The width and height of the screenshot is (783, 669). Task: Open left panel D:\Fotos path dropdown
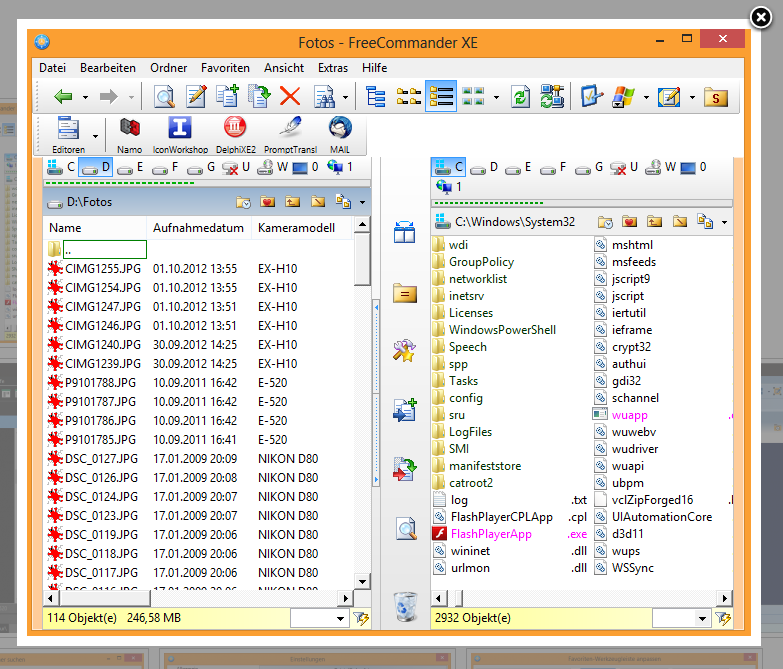[363, 202]
